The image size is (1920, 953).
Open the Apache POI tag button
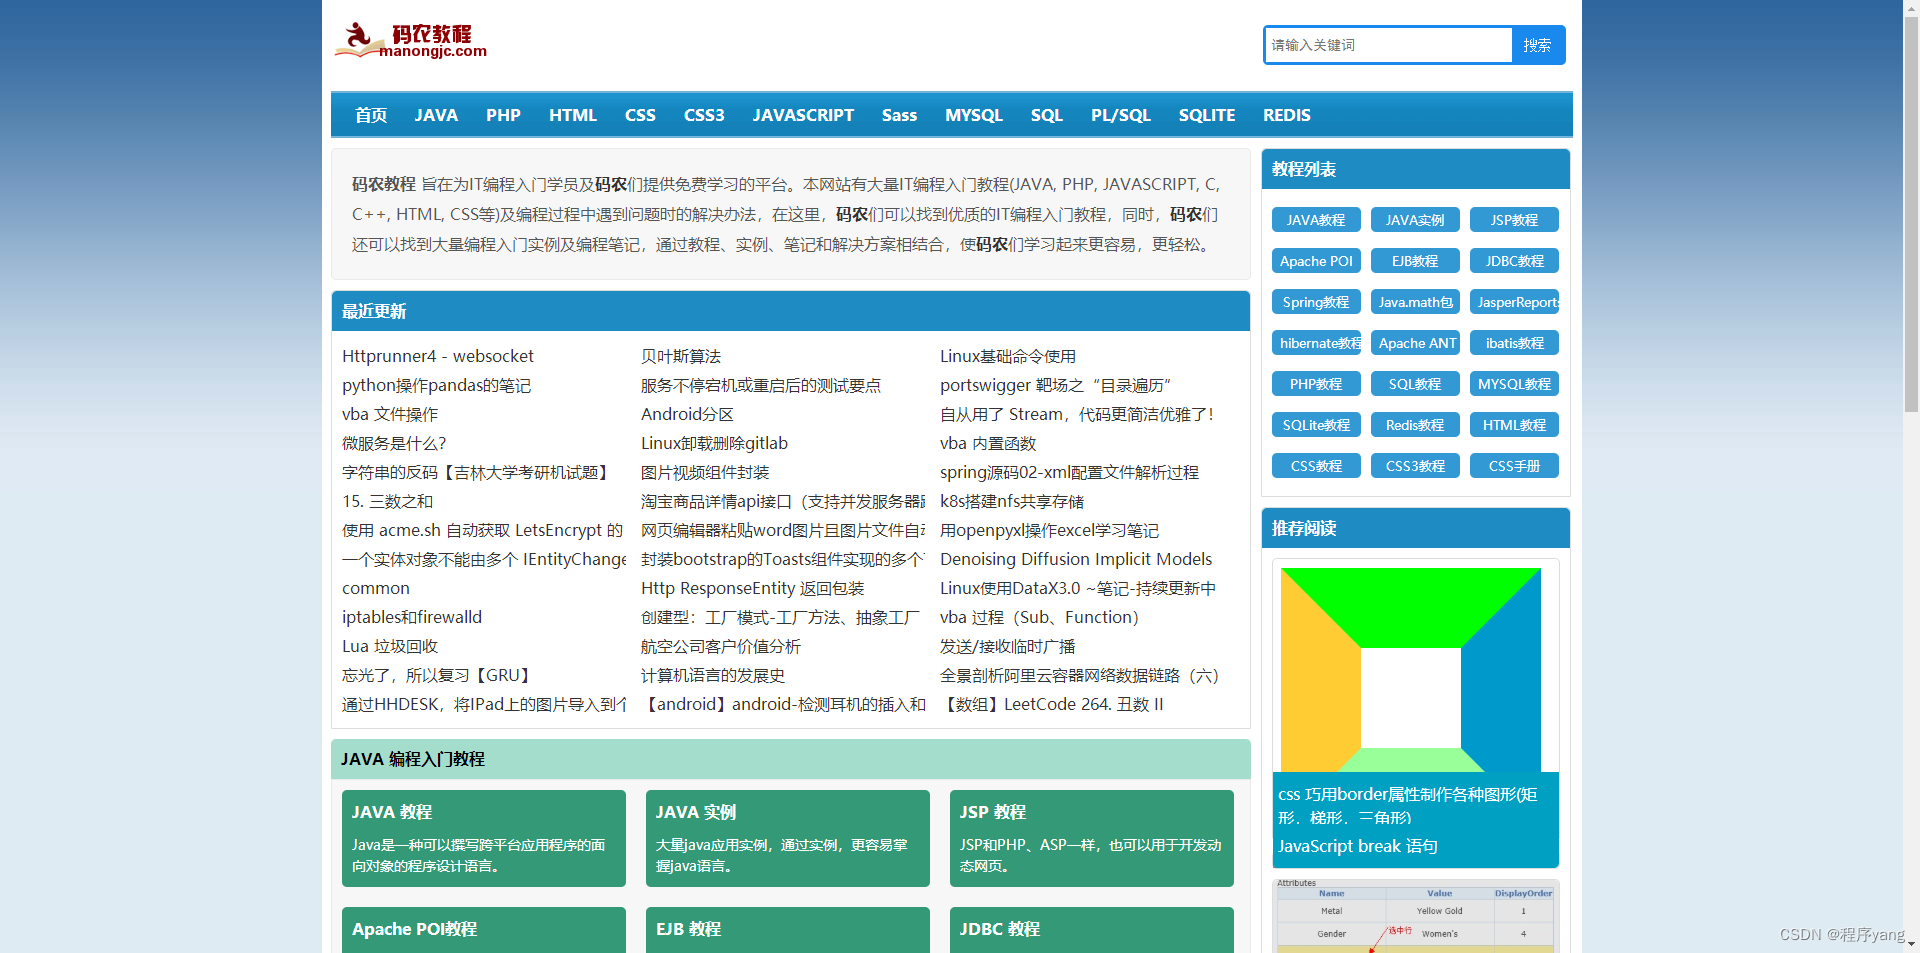(1316, 261)
